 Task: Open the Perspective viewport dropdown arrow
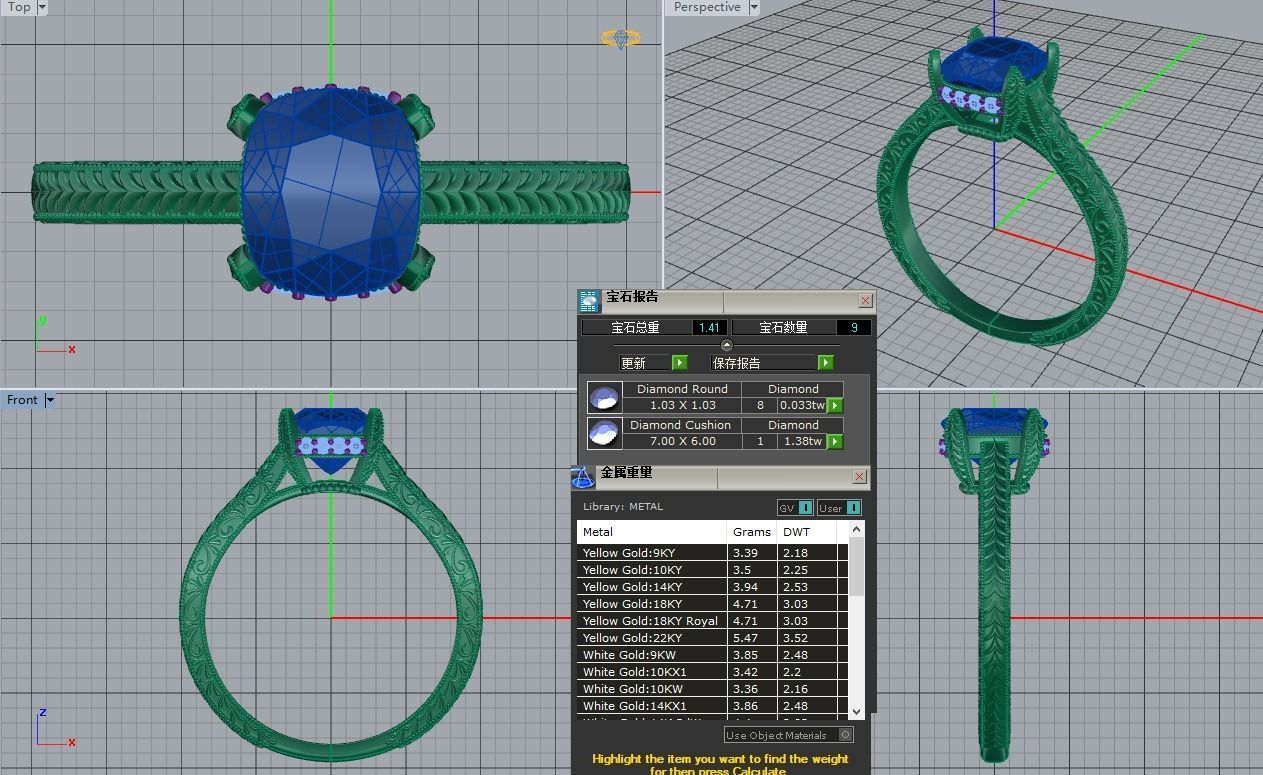click(x=754, y=7)
